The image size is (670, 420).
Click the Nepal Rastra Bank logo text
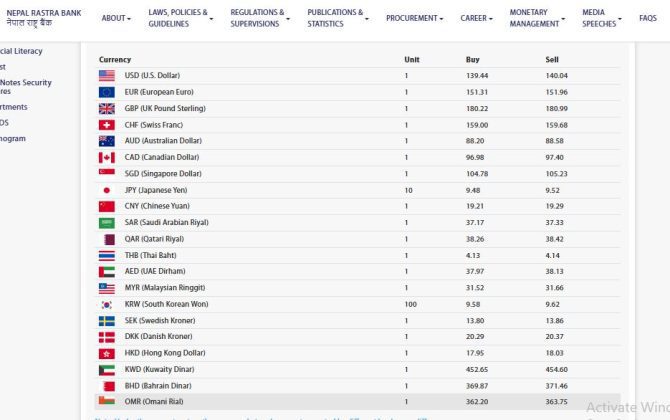43,18
